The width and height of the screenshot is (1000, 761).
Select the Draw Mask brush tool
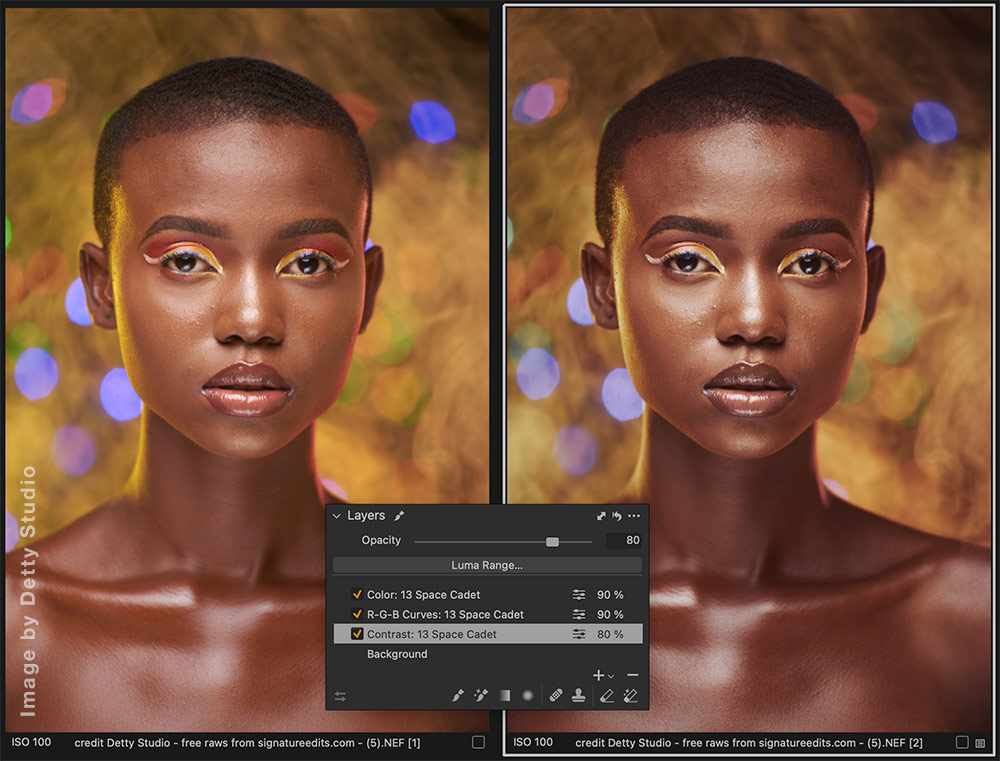[458, 696]
